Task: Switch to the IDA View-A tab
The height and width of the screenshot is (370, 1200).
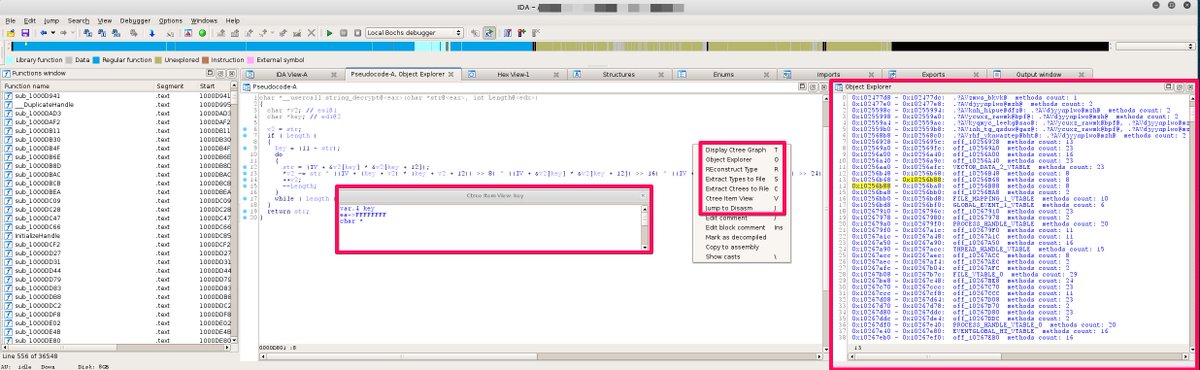Action: 292,74
